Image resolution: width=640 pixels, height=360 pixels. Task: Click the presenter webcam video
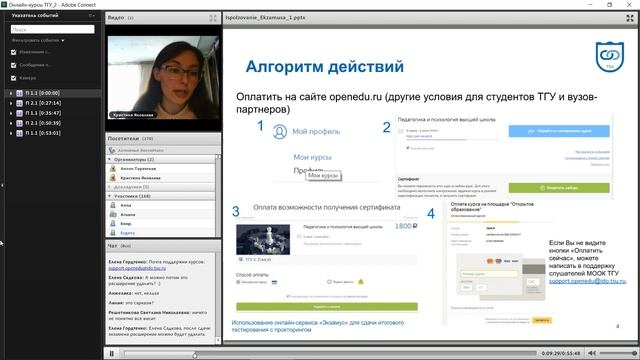point(163,78)
